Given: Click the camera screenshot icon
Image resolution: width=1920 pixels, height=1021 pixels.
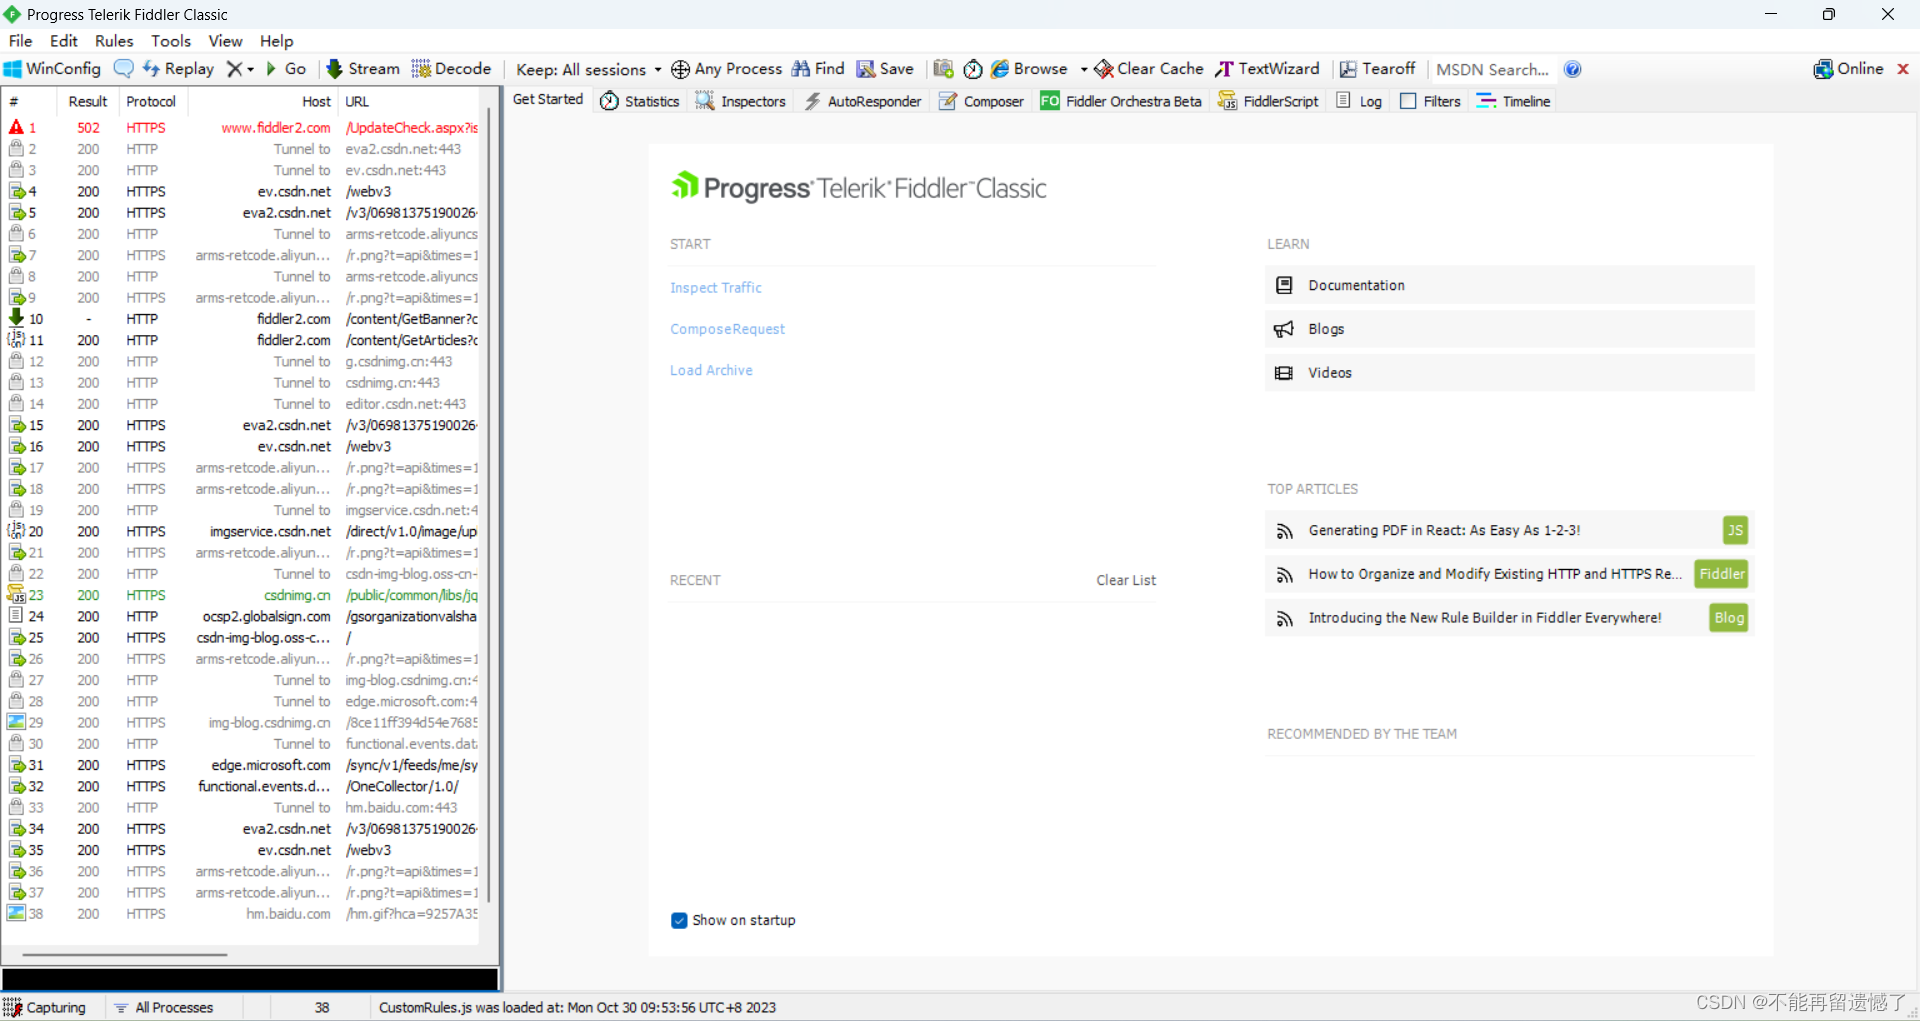Looking at the screenshot, I should 943,69.
